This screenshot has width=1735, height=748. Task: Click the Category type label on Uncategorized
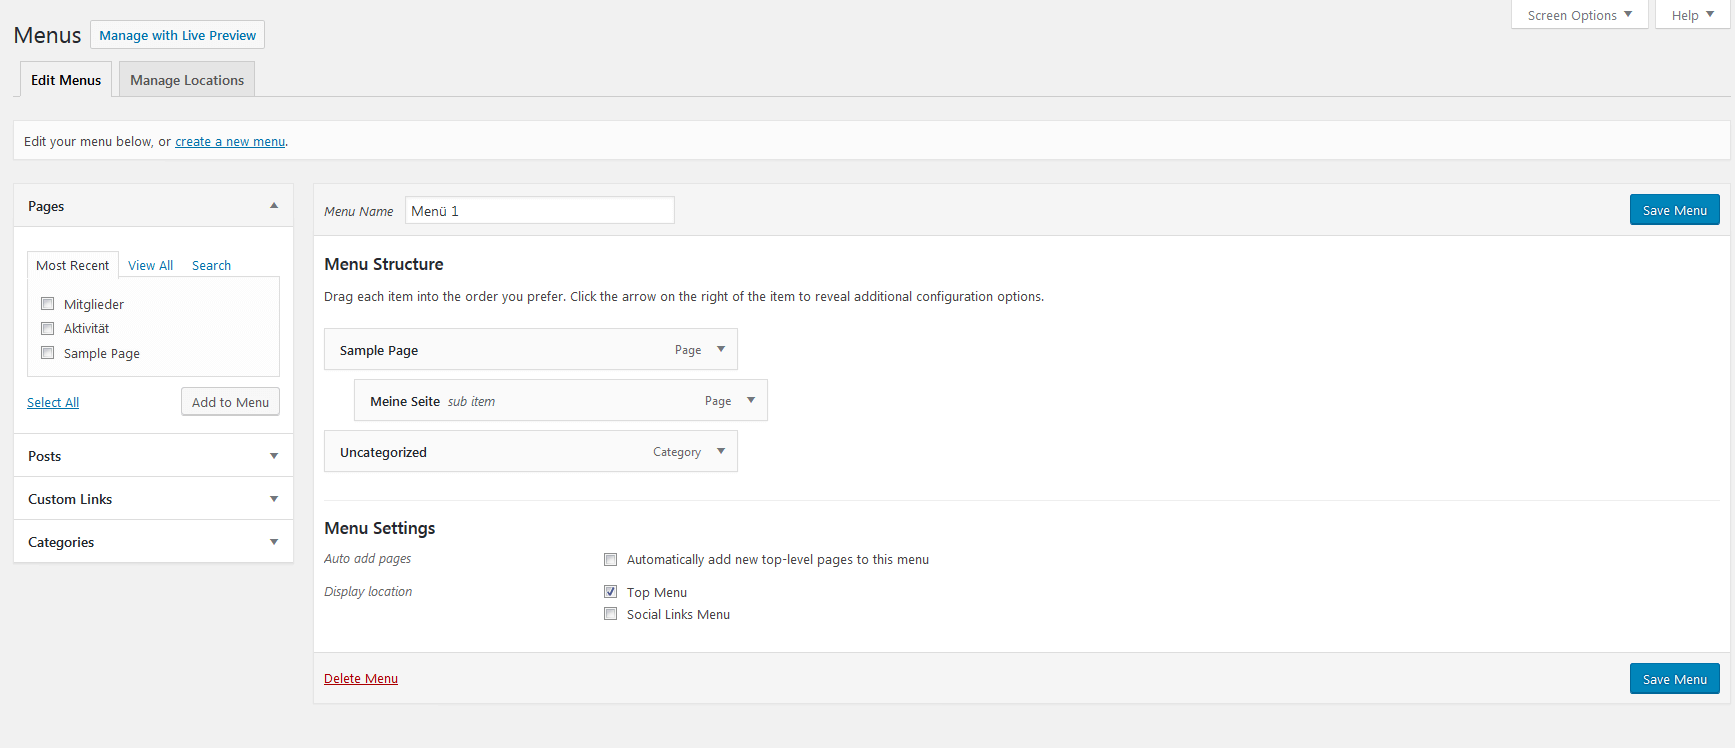[677, 452]
